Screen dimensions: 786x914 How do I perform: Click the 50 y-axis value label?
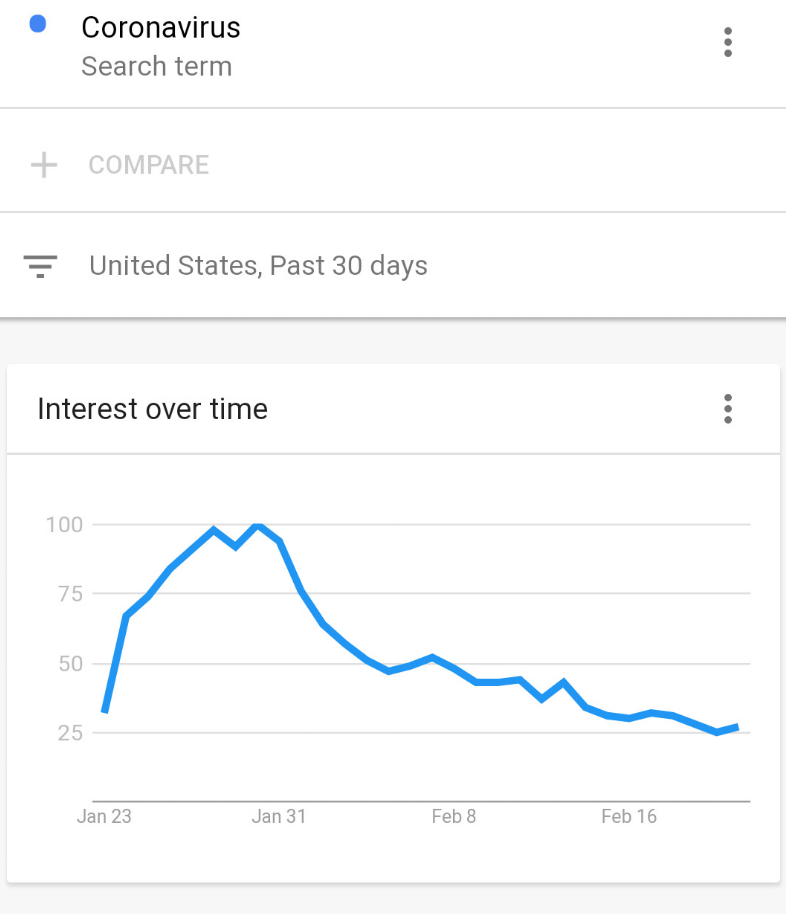[x=71, y=663]
